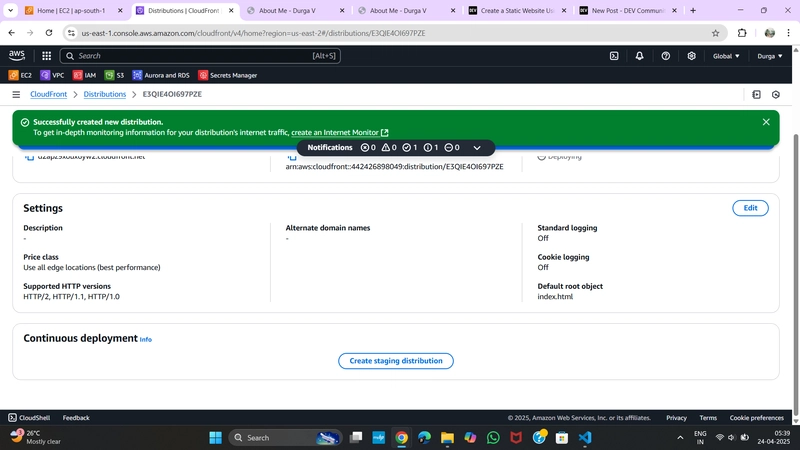Click the Windows taskbar Search box
This screenshot has width=800, height=450.
285,438
